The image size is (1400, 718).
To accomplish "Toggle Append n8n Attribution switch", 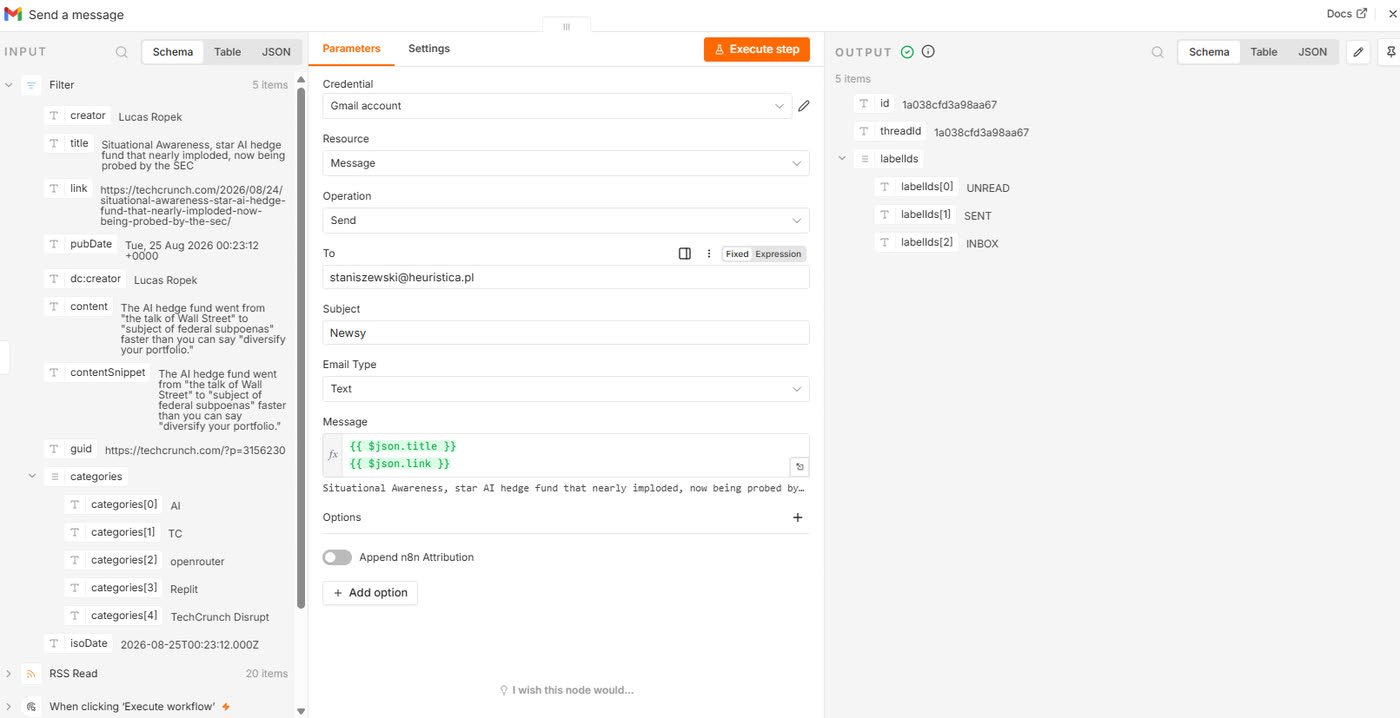I will tap(337, 558).
